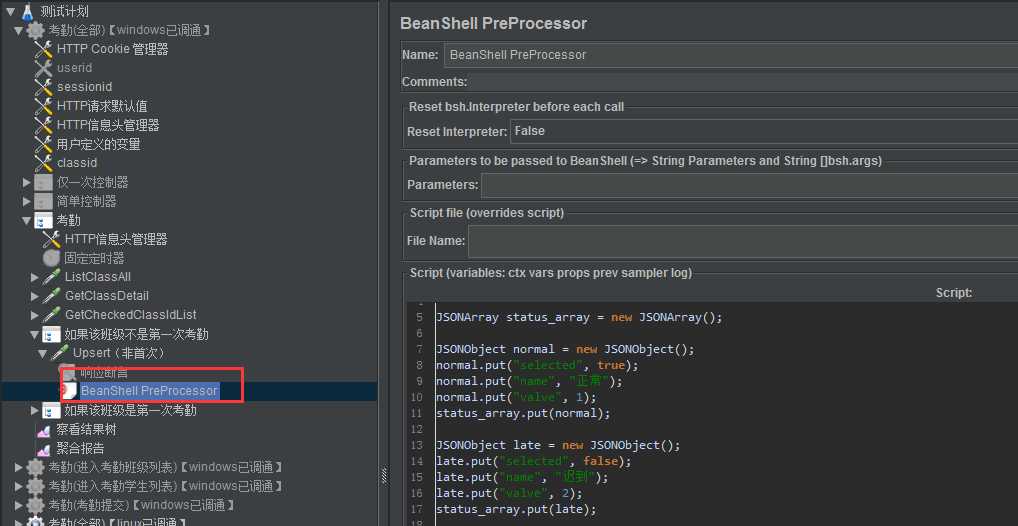Image resolution: width=1018 pixels, height=526 pixels.
Task: Expand the 如果该班级是第一次考勤 node
Action: [x=34, y=410]
